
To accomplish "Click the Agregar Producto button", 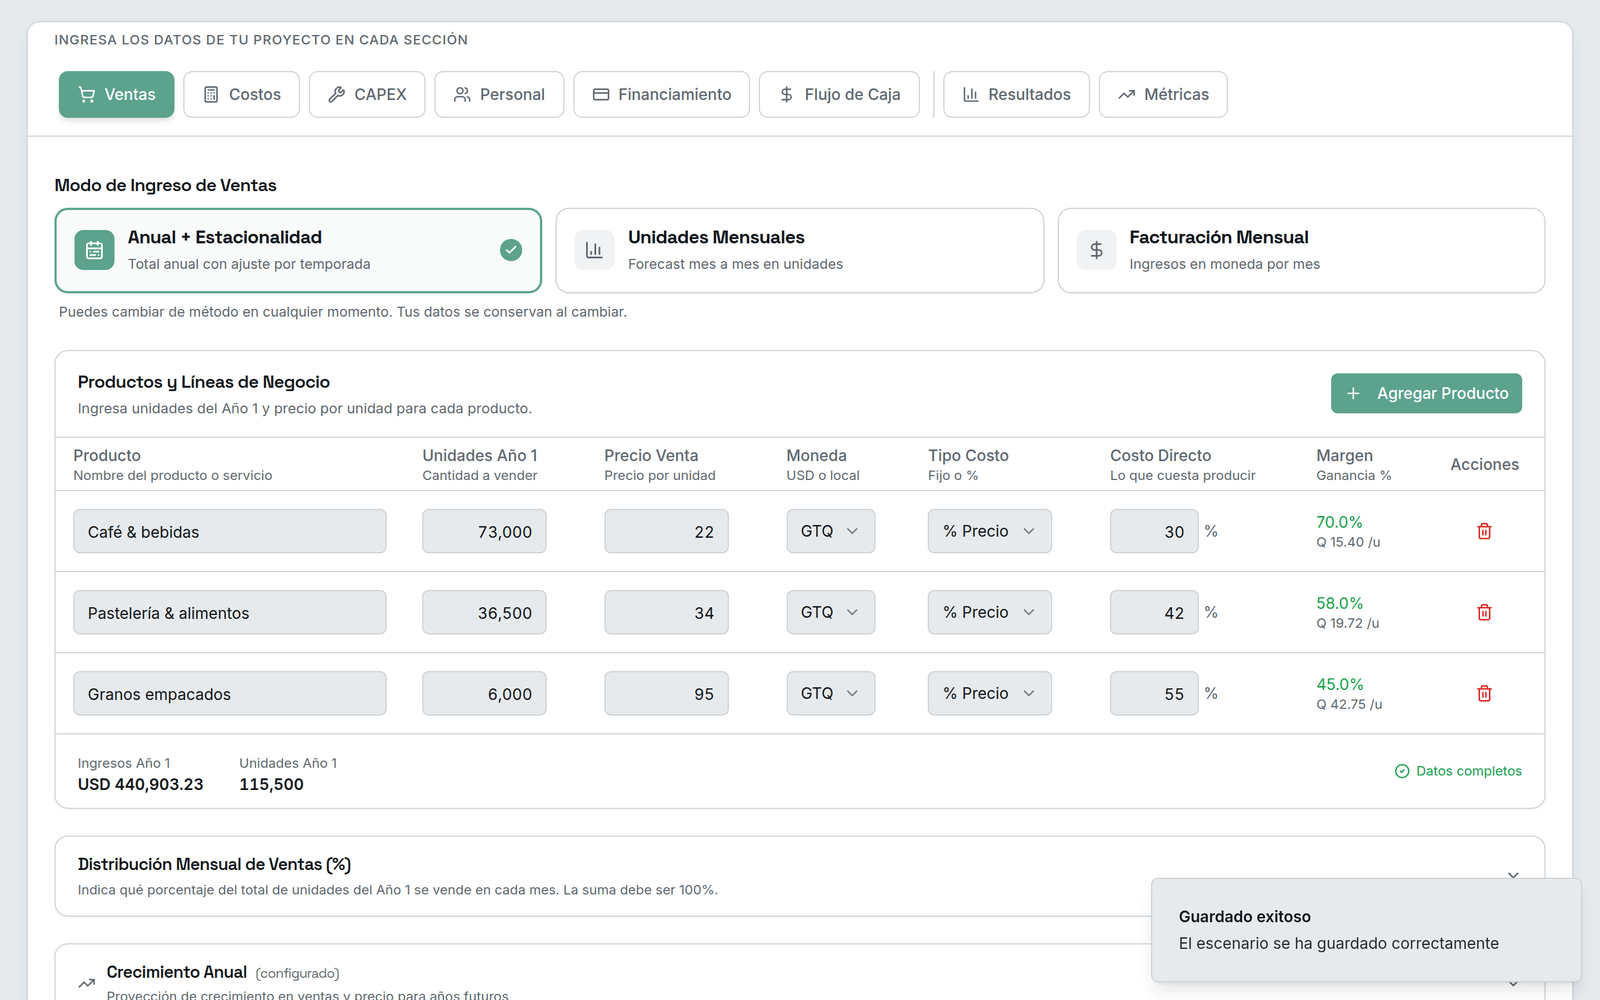I will [1426, 393].
